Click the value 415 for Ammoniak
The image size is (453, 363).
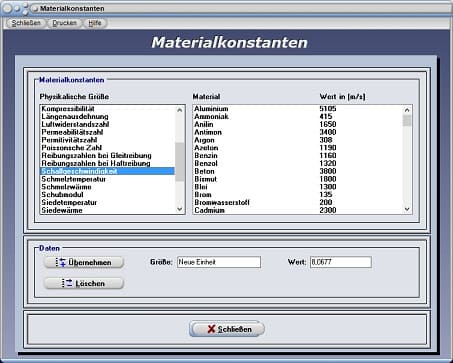(326, 117)
